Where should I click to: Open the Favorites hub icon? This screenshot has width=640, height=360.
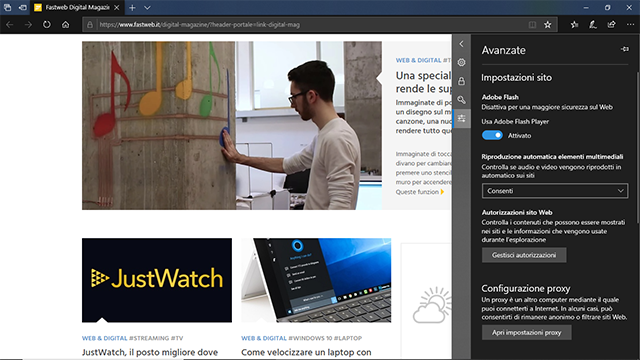coord(574,25)
